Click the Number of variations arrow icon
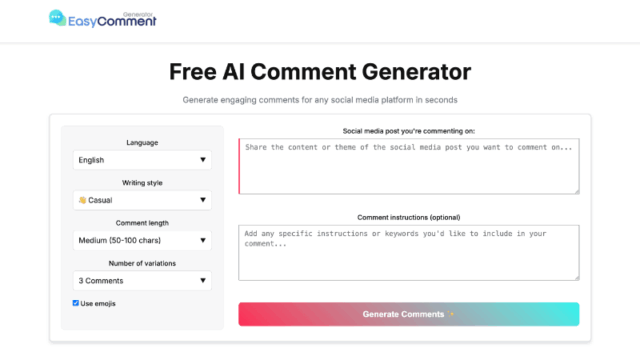Viewport: 640px width, 360px height. click(x=203, y=280)
